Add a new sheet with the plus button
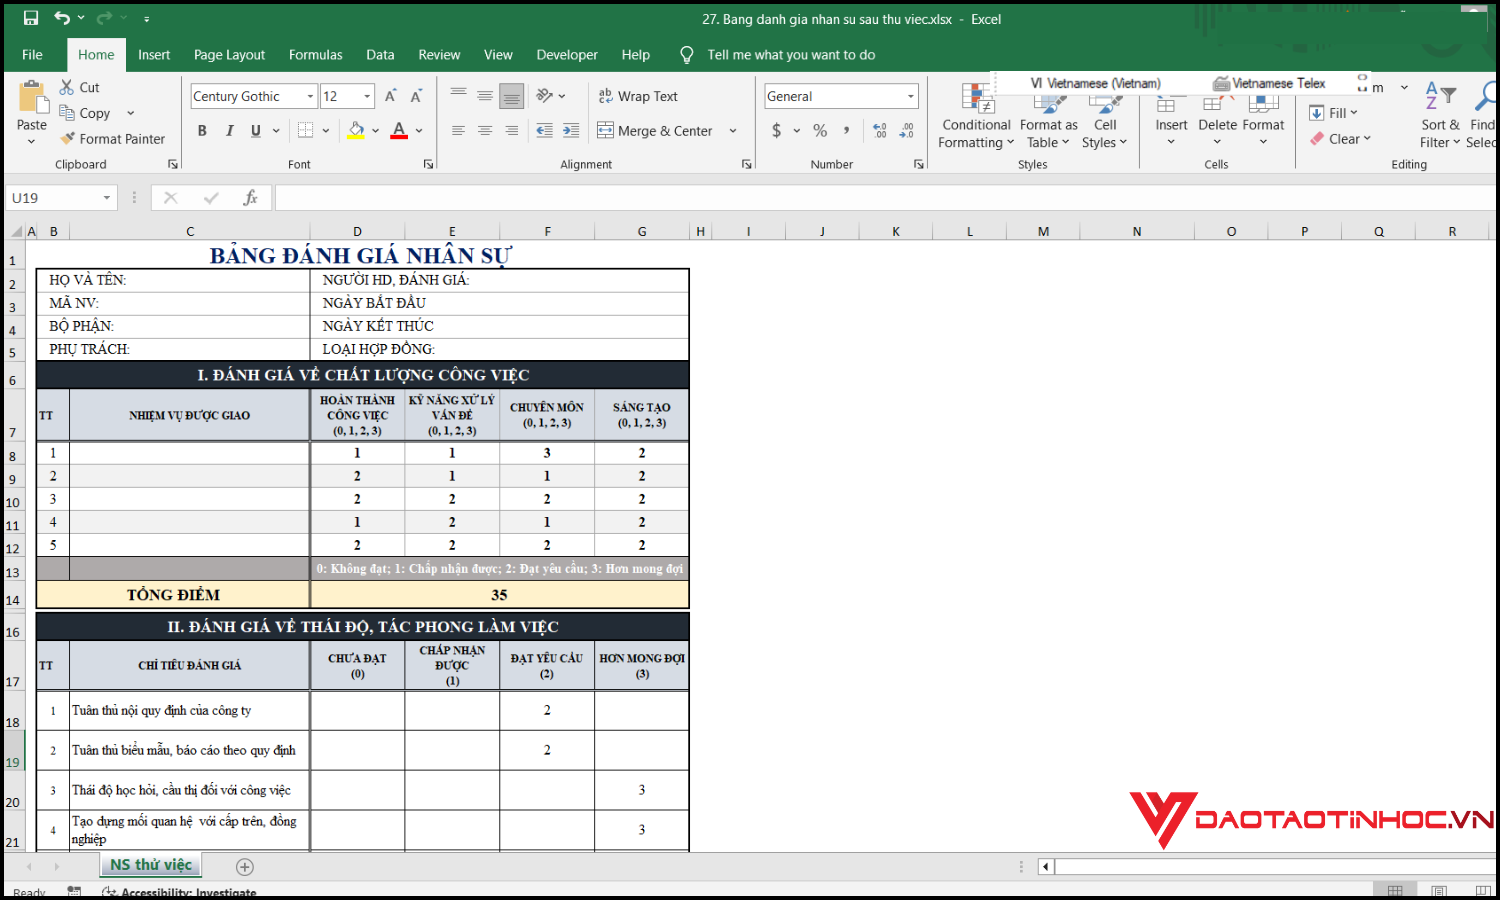The width and height of the screenshot is (1500, 900). [x=245, y=867]
